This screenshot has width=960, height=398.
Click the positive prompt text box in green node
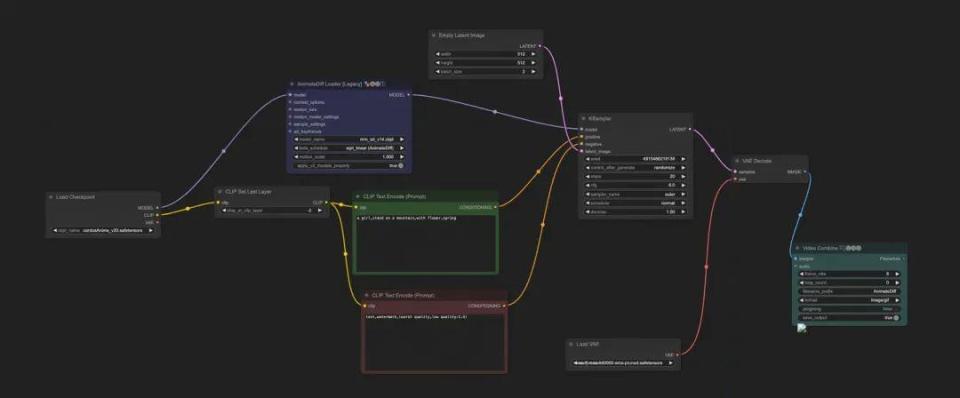426,243
